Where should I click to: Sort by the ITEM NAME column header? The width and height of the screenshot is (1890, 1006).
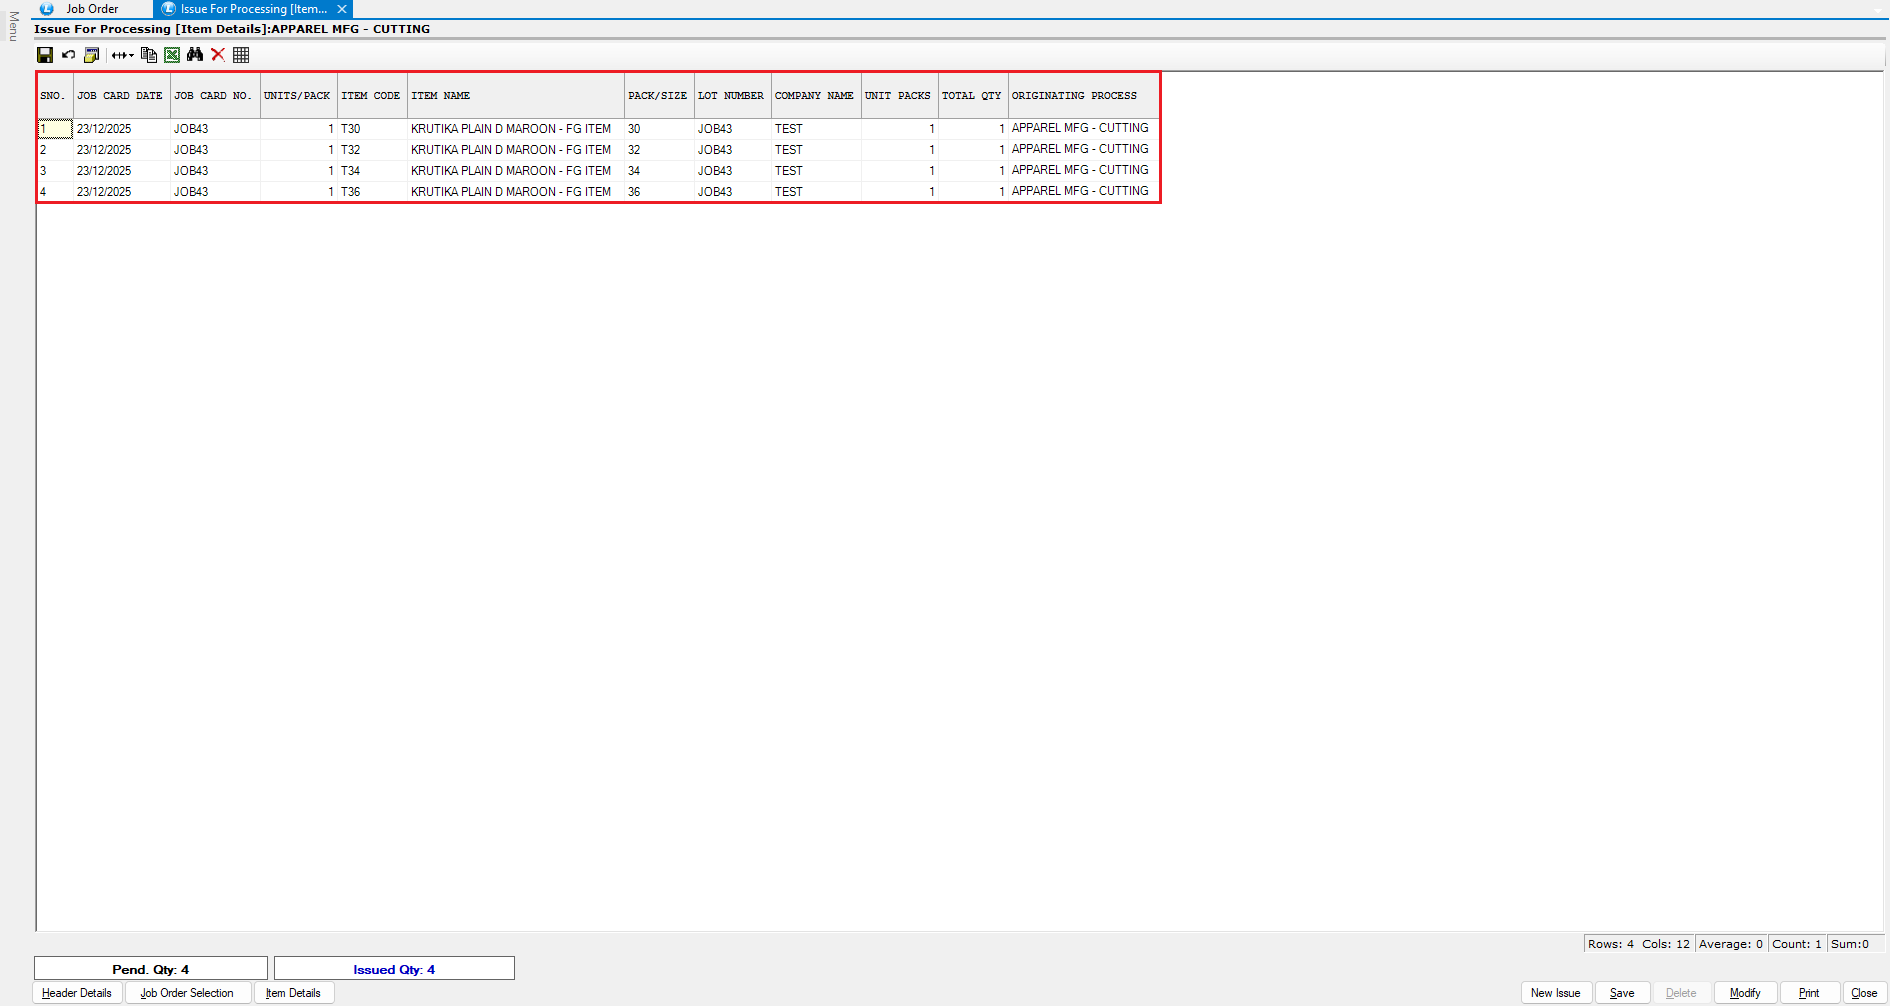click(x=515, y=96)
